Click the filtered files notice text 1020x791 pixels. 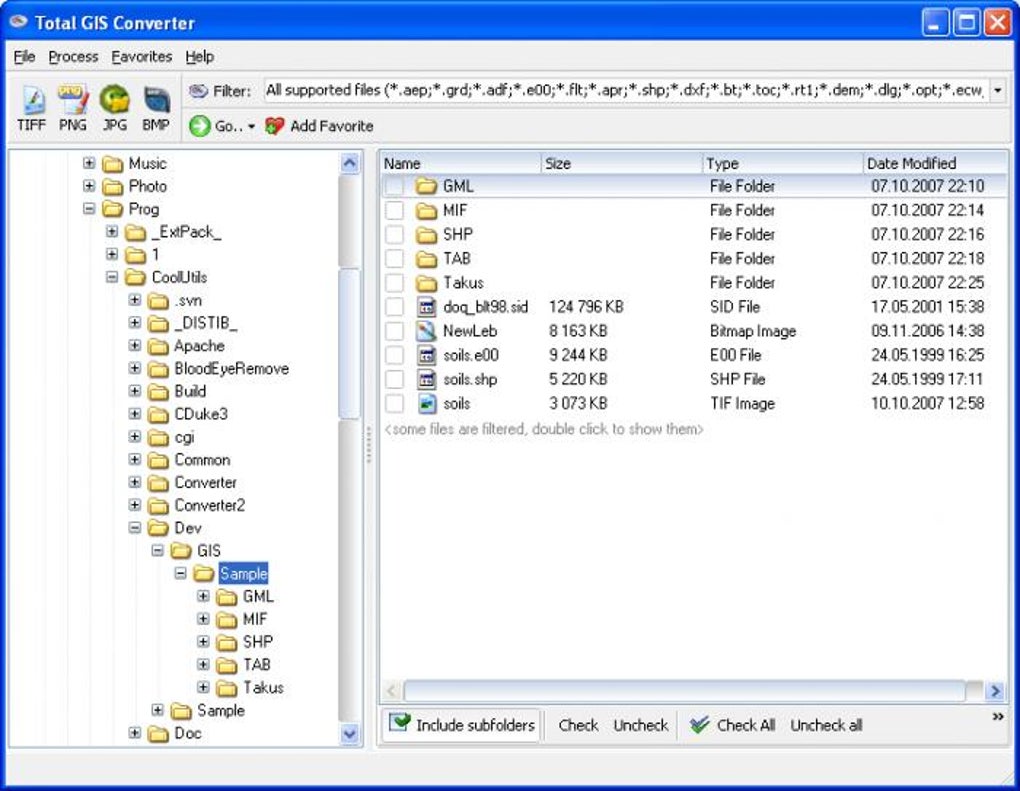click(x=544, y=429)
